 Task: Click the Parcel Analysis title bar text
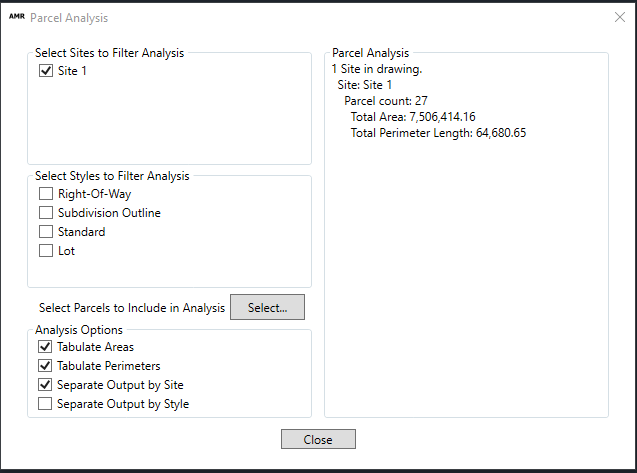coord(69,18)
